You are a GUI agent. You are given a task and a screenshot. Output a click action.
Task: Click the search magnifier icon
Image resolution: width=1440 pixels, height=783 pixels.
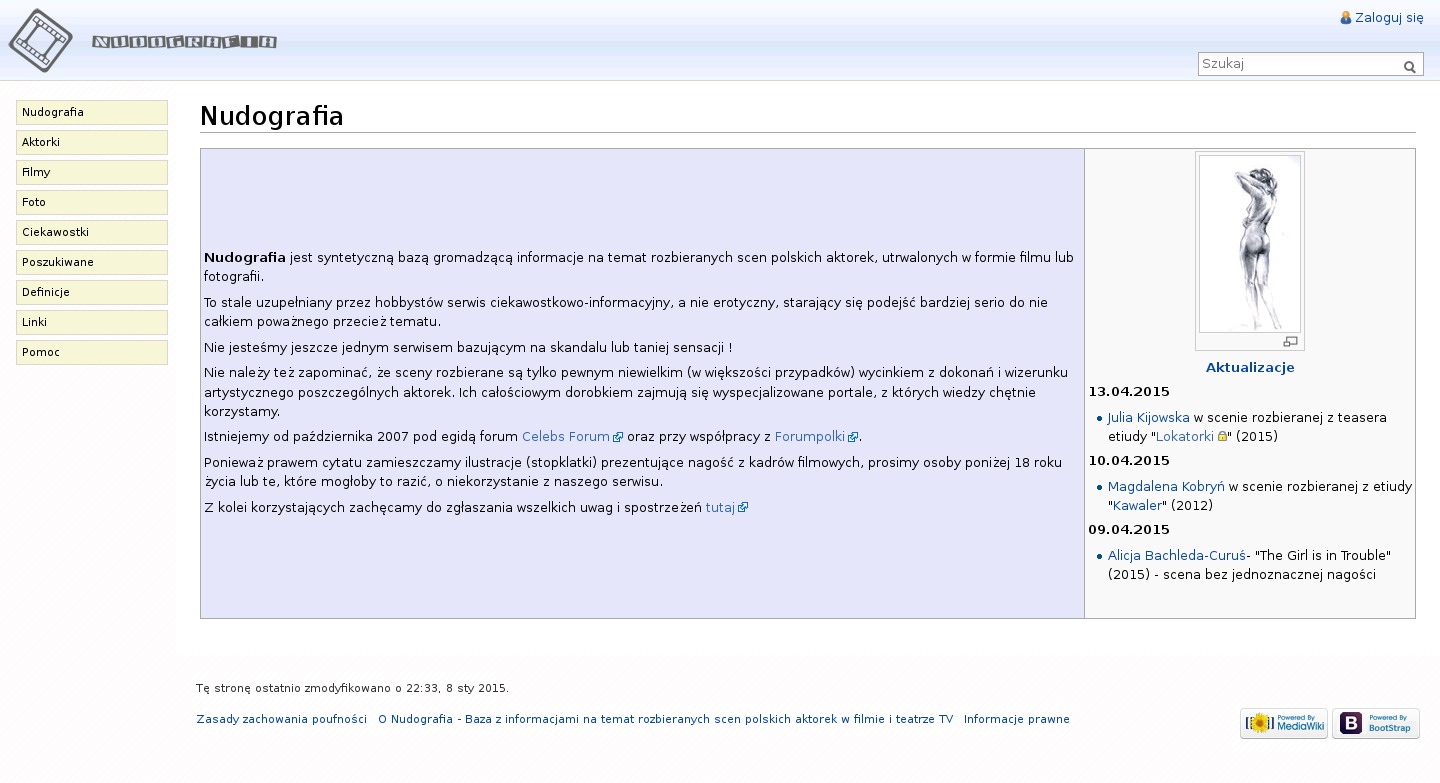1409,67
